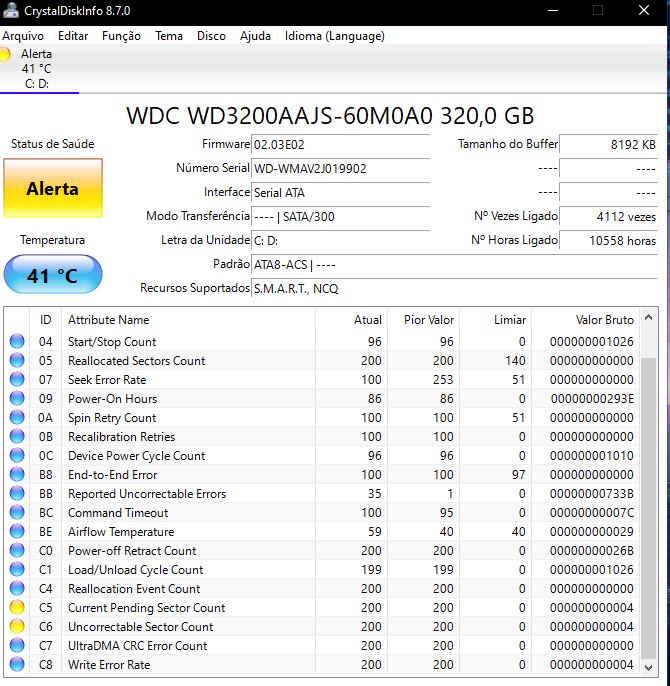670x686 pixels.
Task: Select the Current Pending Sector Count attribute name
Action: point(147,608)
